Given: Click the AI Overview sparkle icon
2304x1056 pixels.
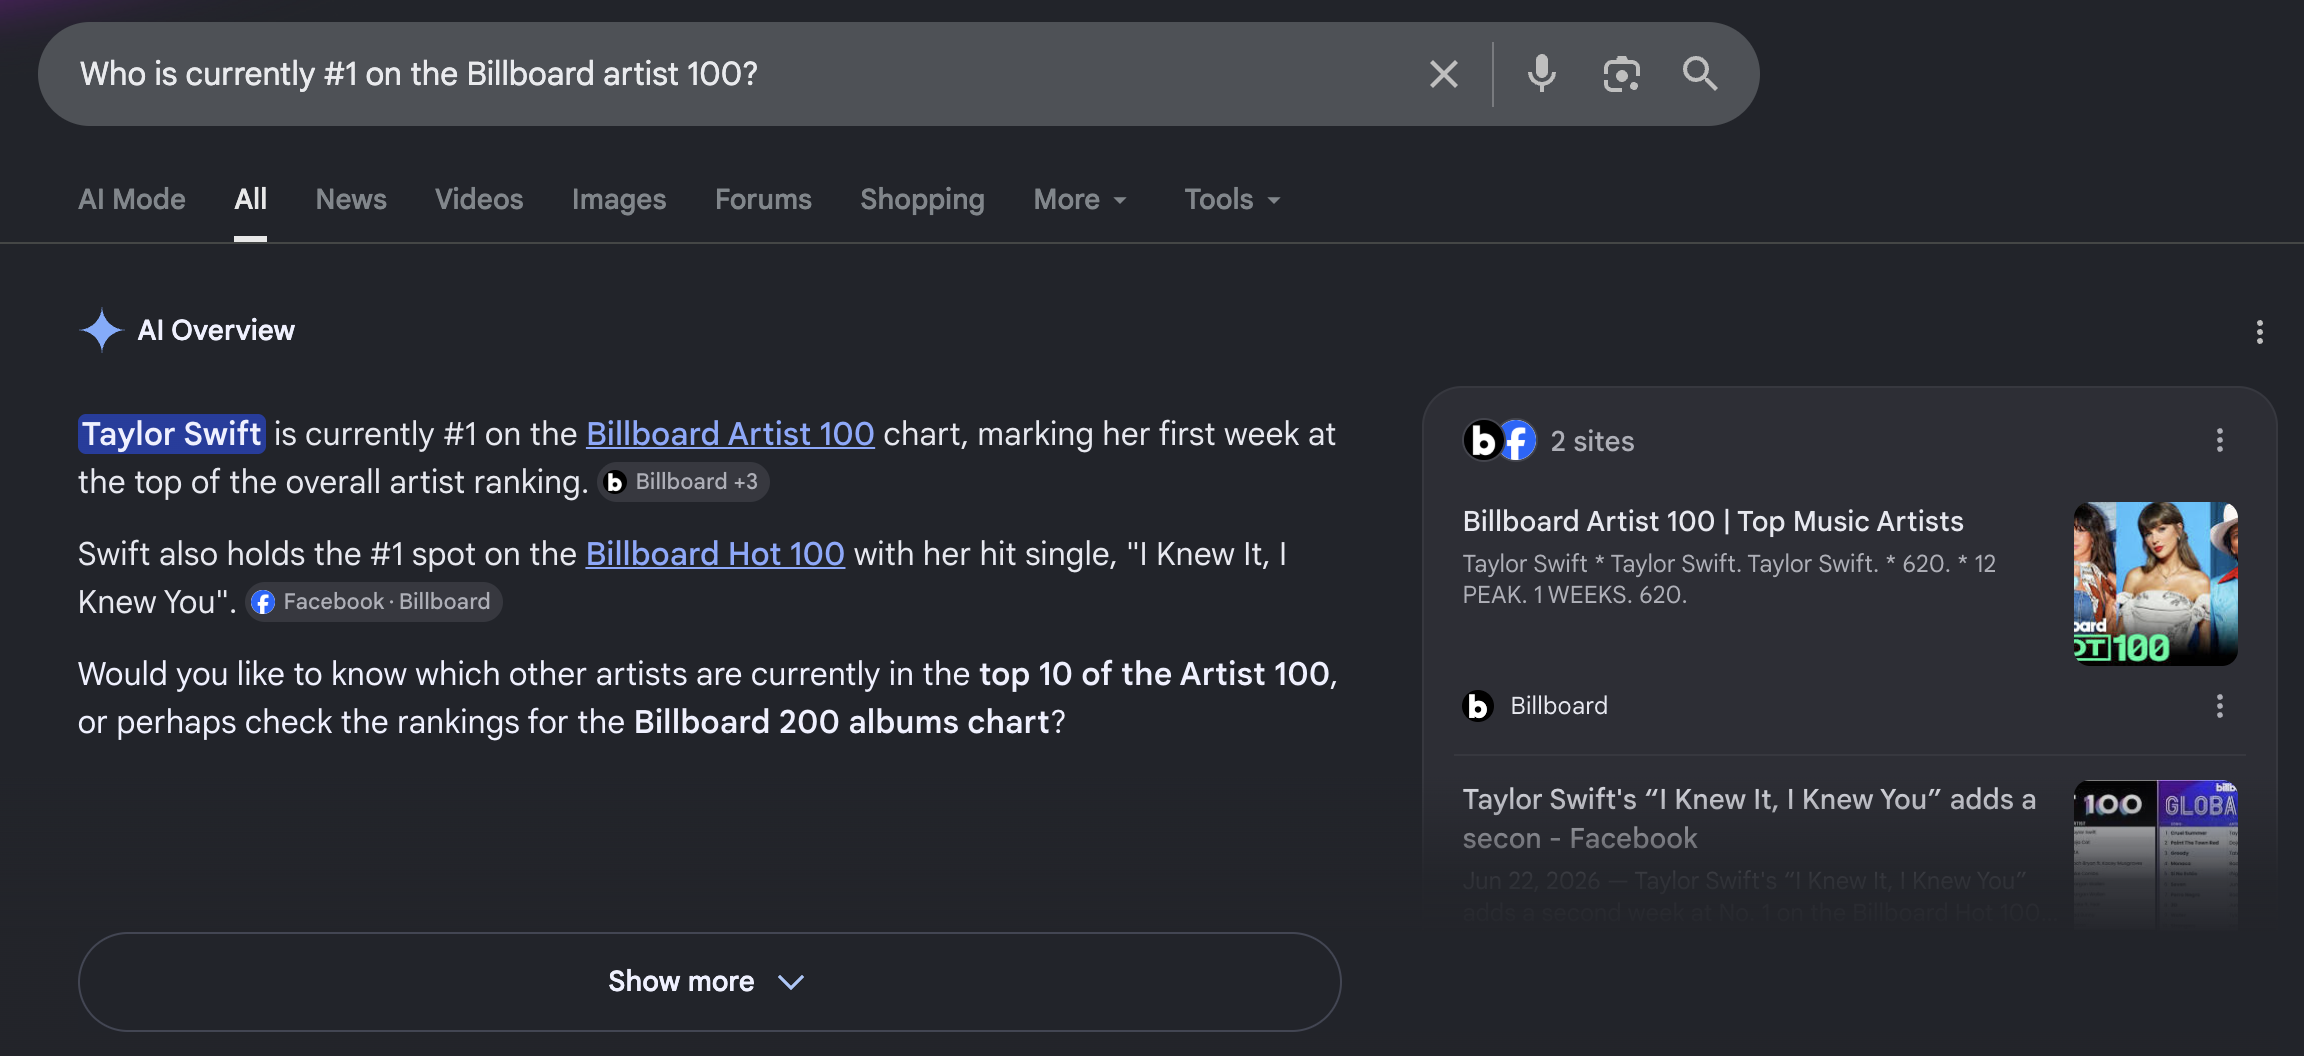Looking at the screenshot, I should pos(101,330).
